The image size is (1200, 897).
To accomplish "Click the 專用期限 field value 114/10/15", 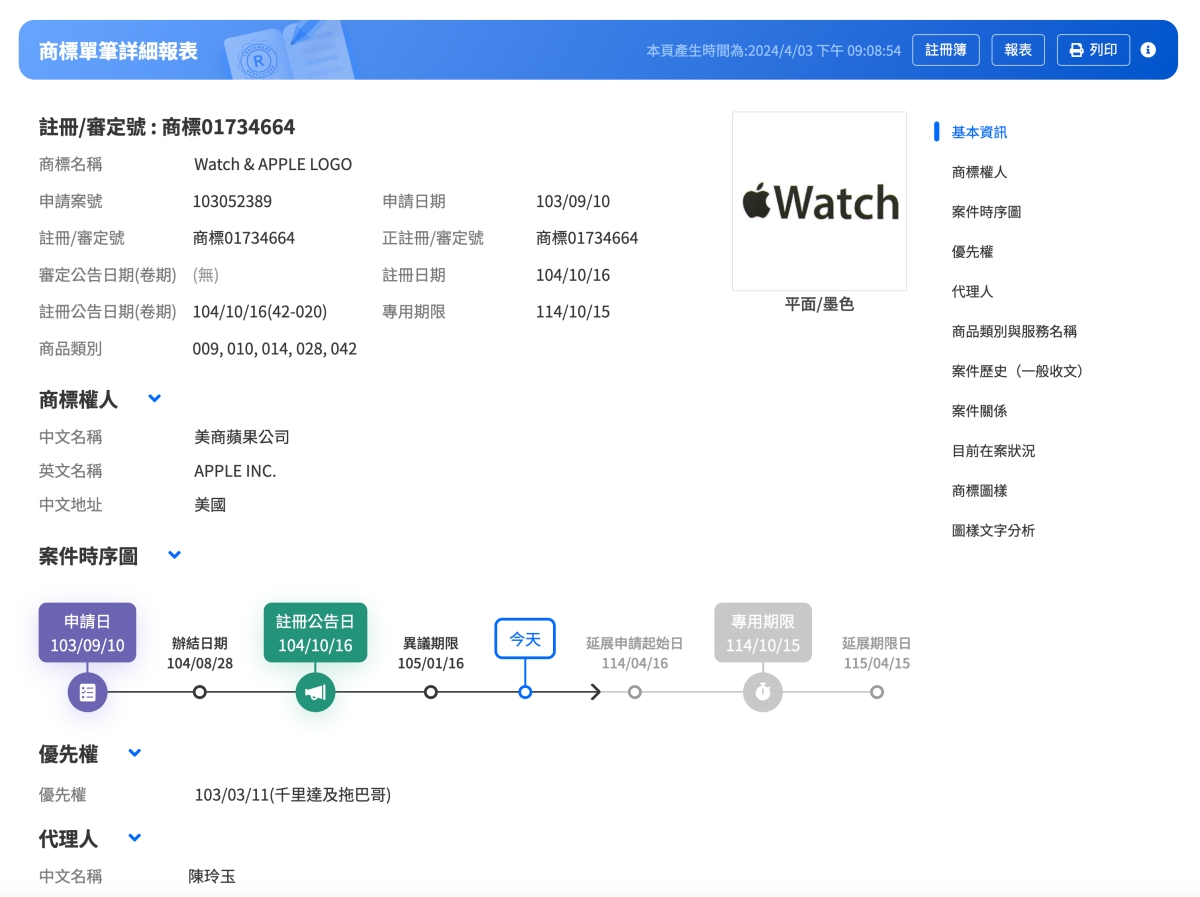I will [573, 312].
